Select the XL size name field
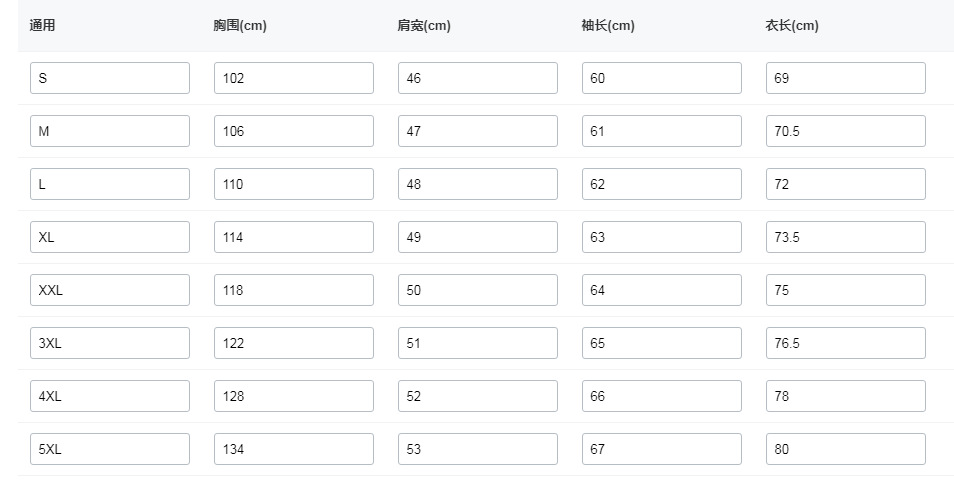This screenshot has width=954, height=488. tap(110, 237)
